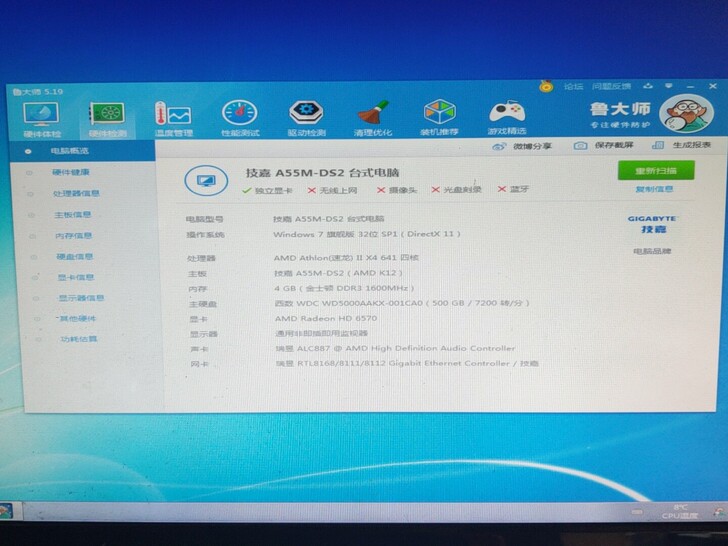Click the AMD Radeon HD 6570 graphics value
Viewport: 728px width, 546px height.
pyautogui.click(x=325, y=318)
